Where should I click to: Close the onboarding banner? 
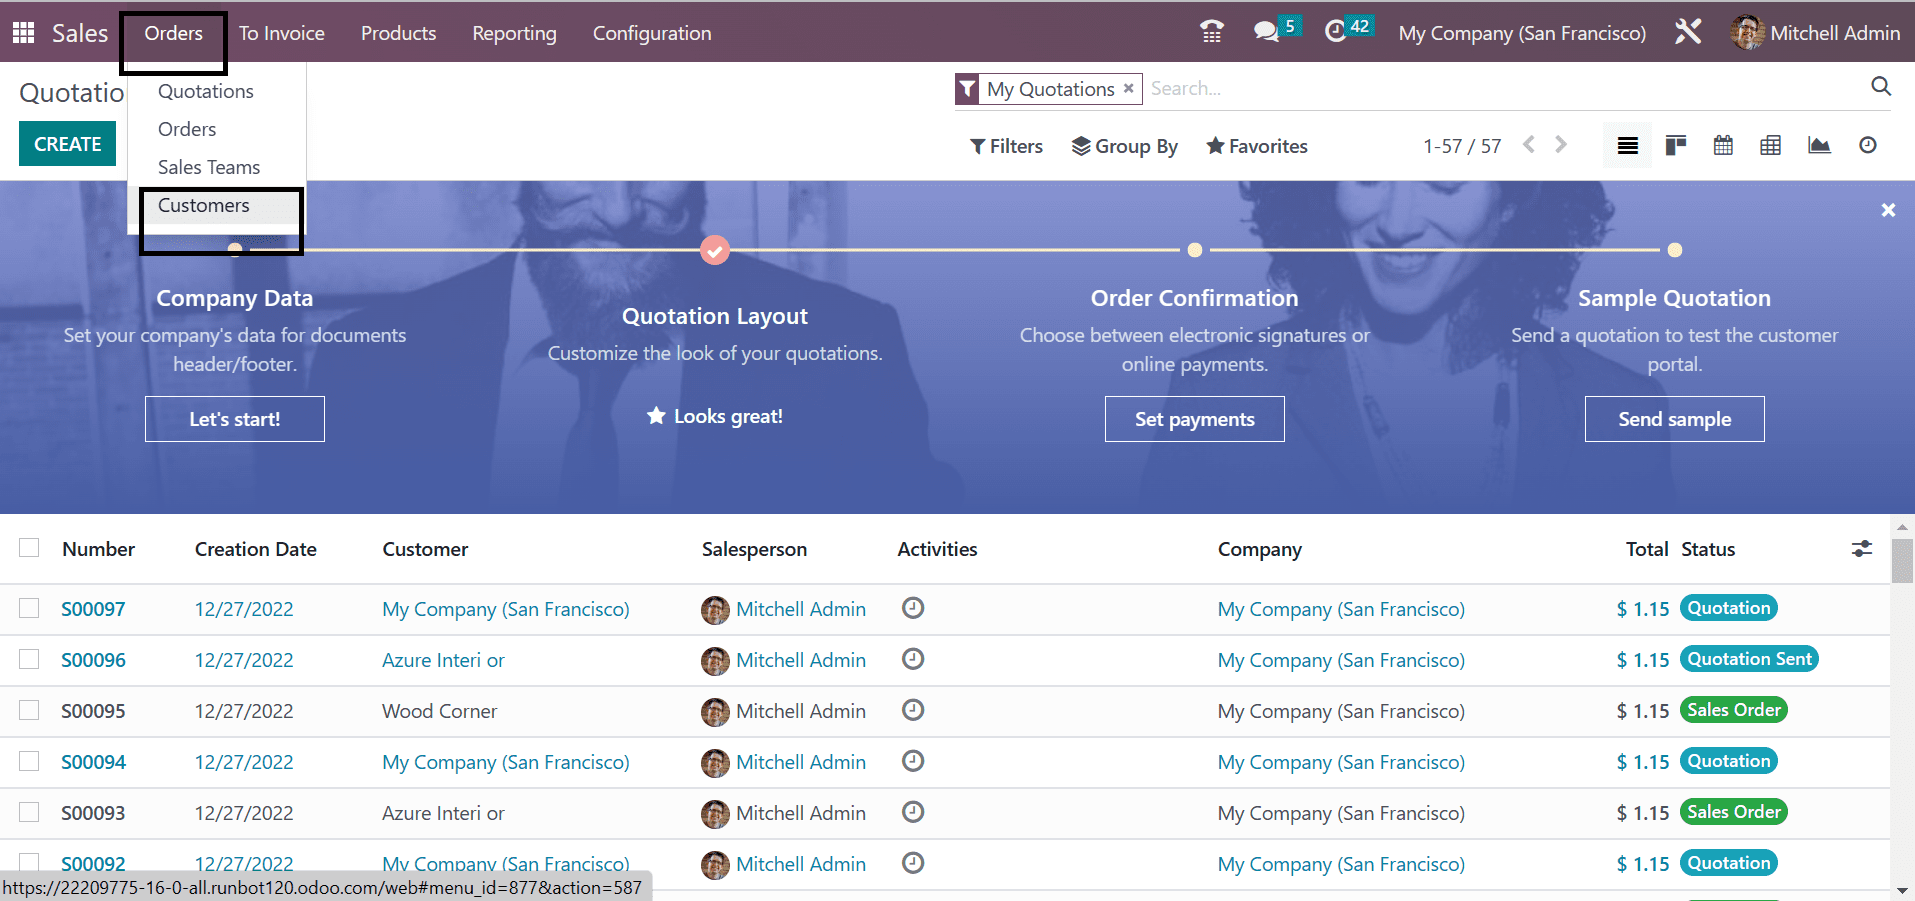click(x=1888, y=210)
